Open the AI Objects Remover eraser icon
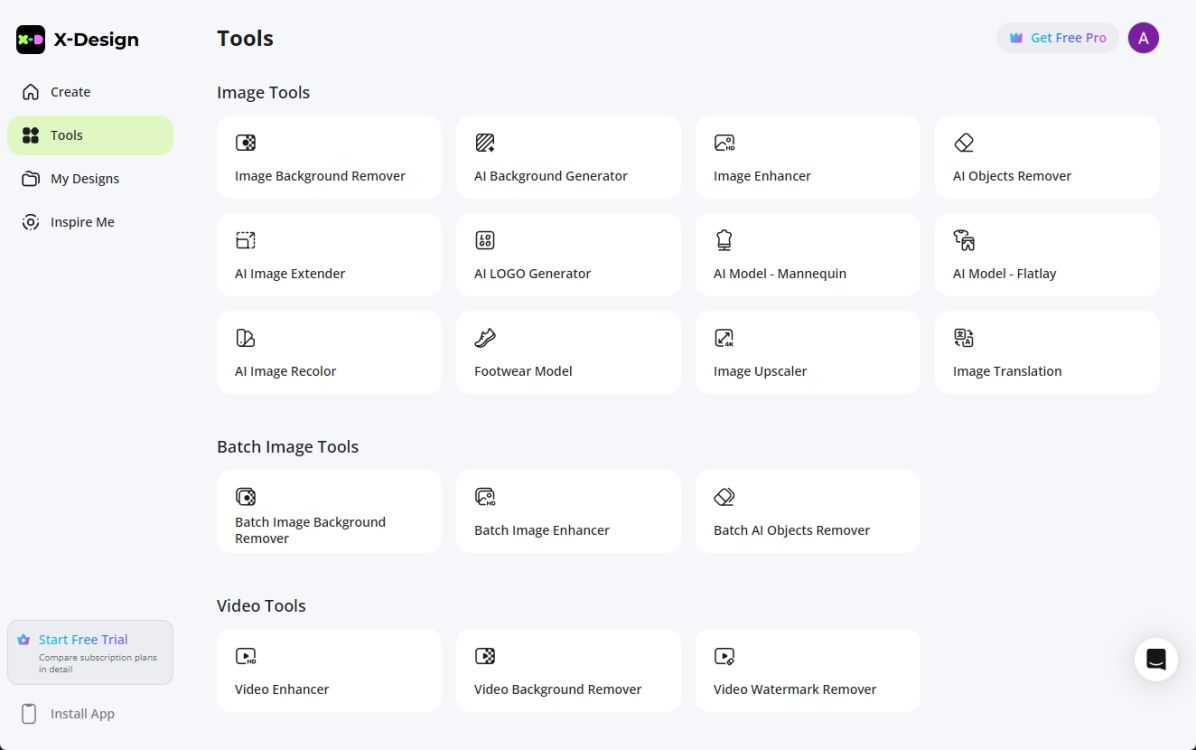This screenshot has height=750, width=1196. point(964,143)
